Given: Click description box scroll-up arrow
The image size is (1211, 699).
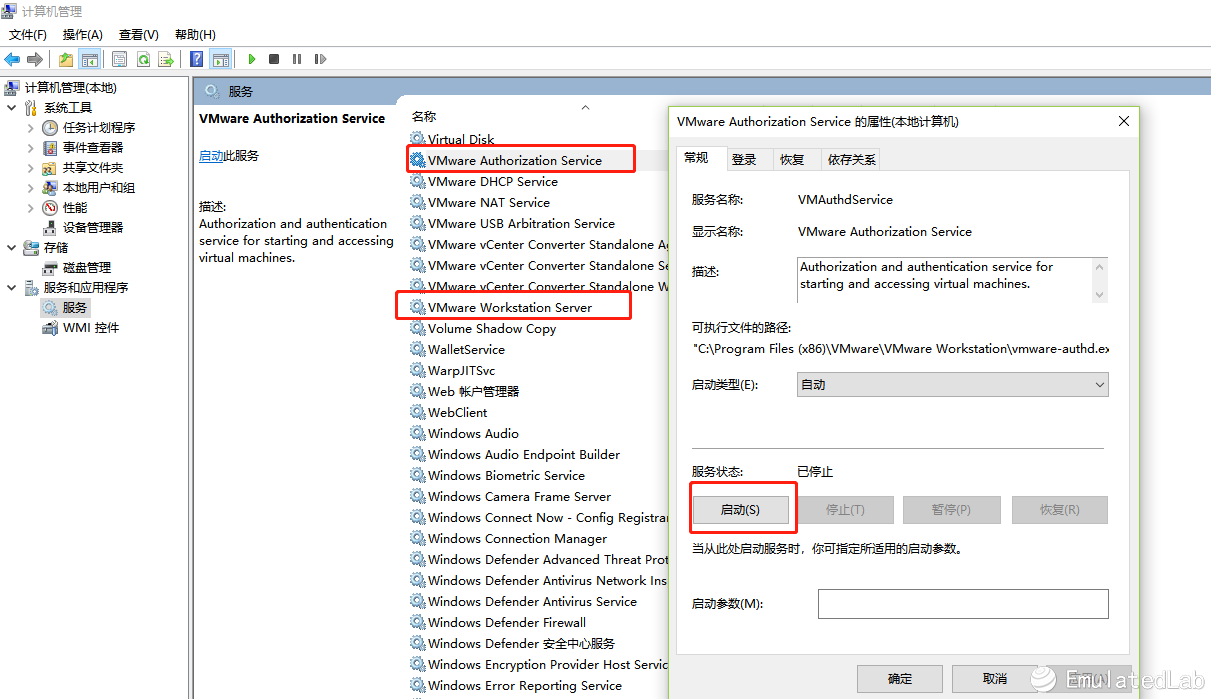Looking at the screenshot, I should [1101, 267].
